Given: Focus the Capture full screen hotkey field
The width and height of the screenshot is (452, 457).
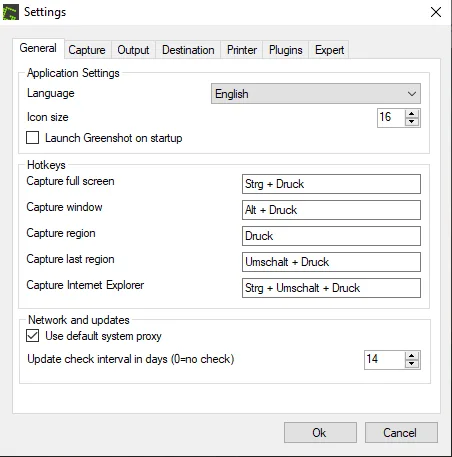Looking at the screenshot, I should 331,184.
